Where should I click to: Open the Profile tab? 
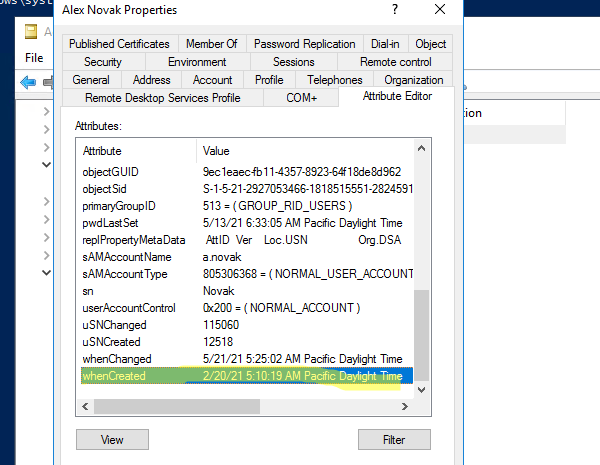click(269, 80)
